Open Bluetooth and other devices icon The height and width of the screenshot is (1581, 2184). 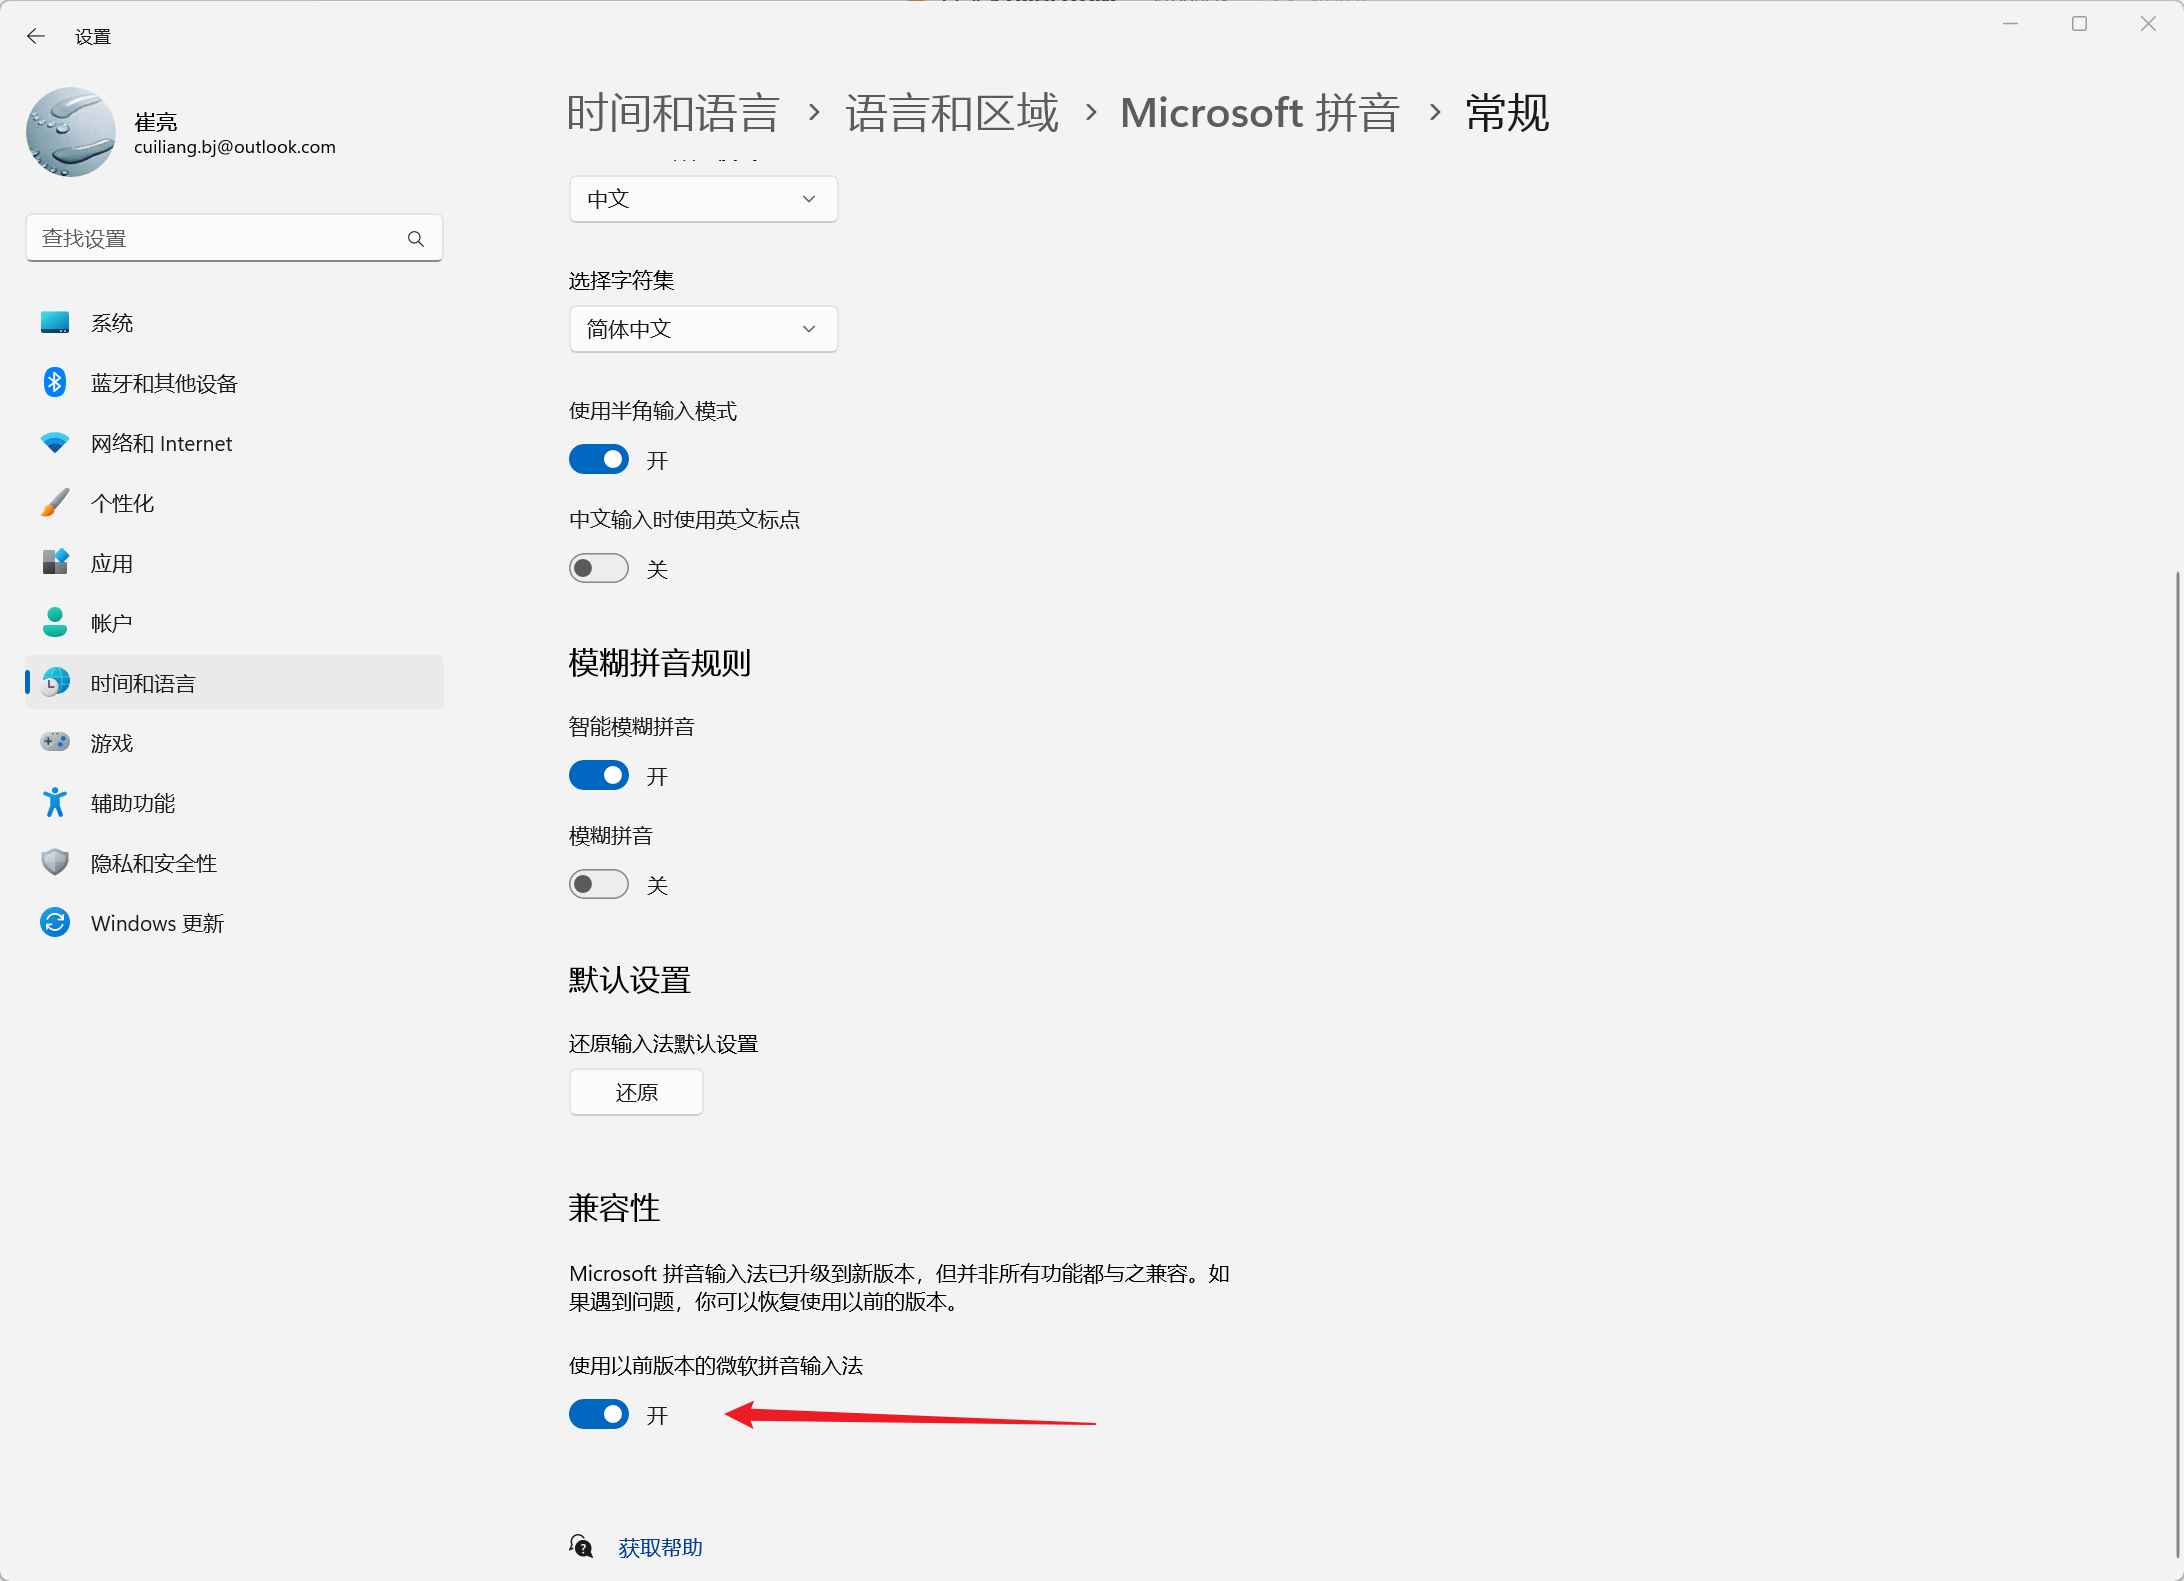pos(55,383)
